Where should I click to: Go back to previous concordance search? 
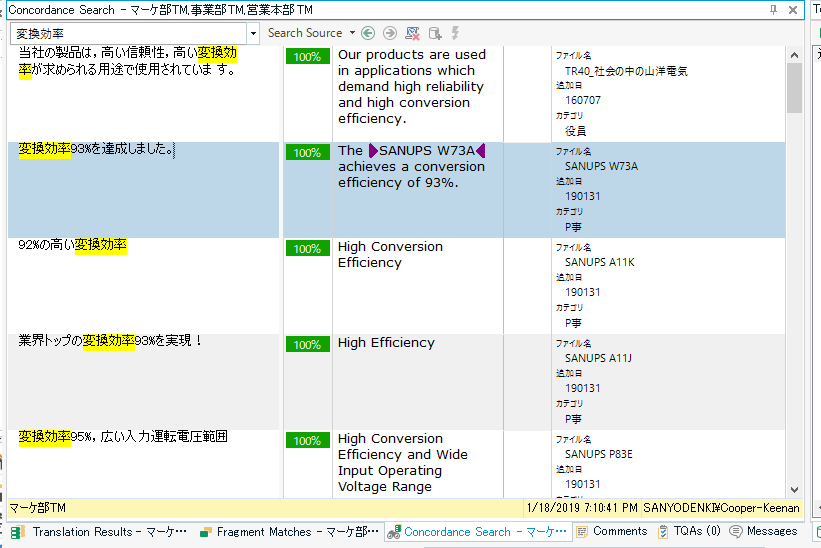[x=368, y=33]
